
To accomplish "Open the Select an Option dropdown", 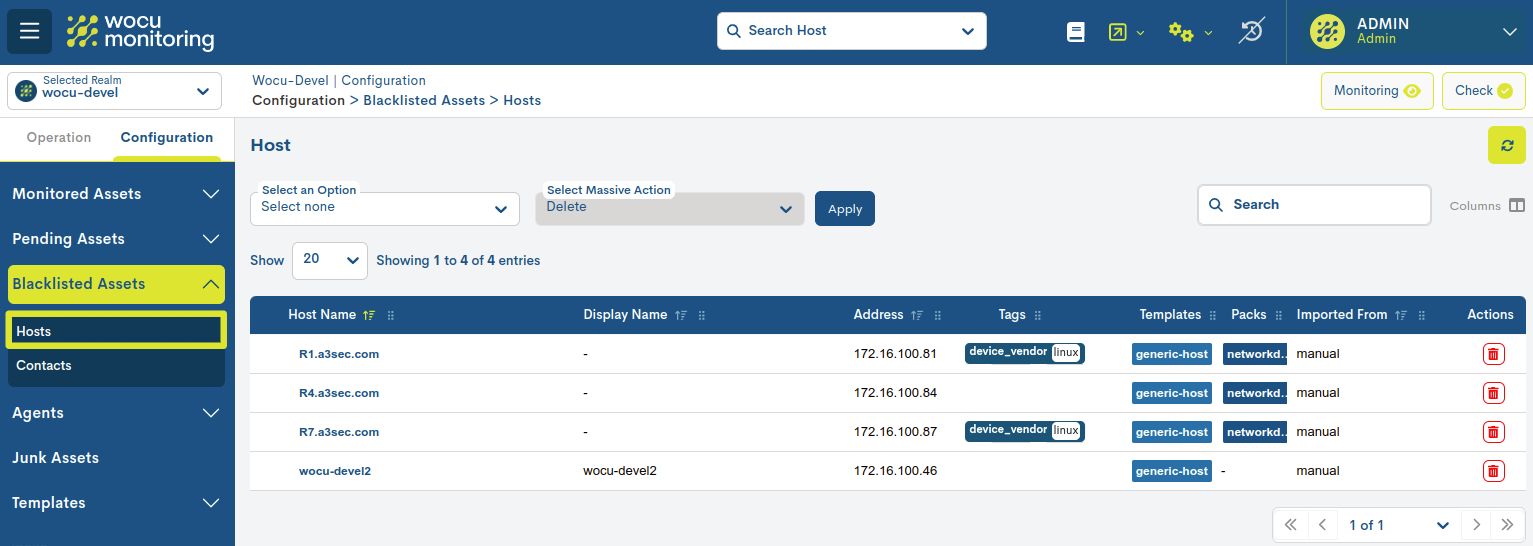I will click(x=384, y=208).
